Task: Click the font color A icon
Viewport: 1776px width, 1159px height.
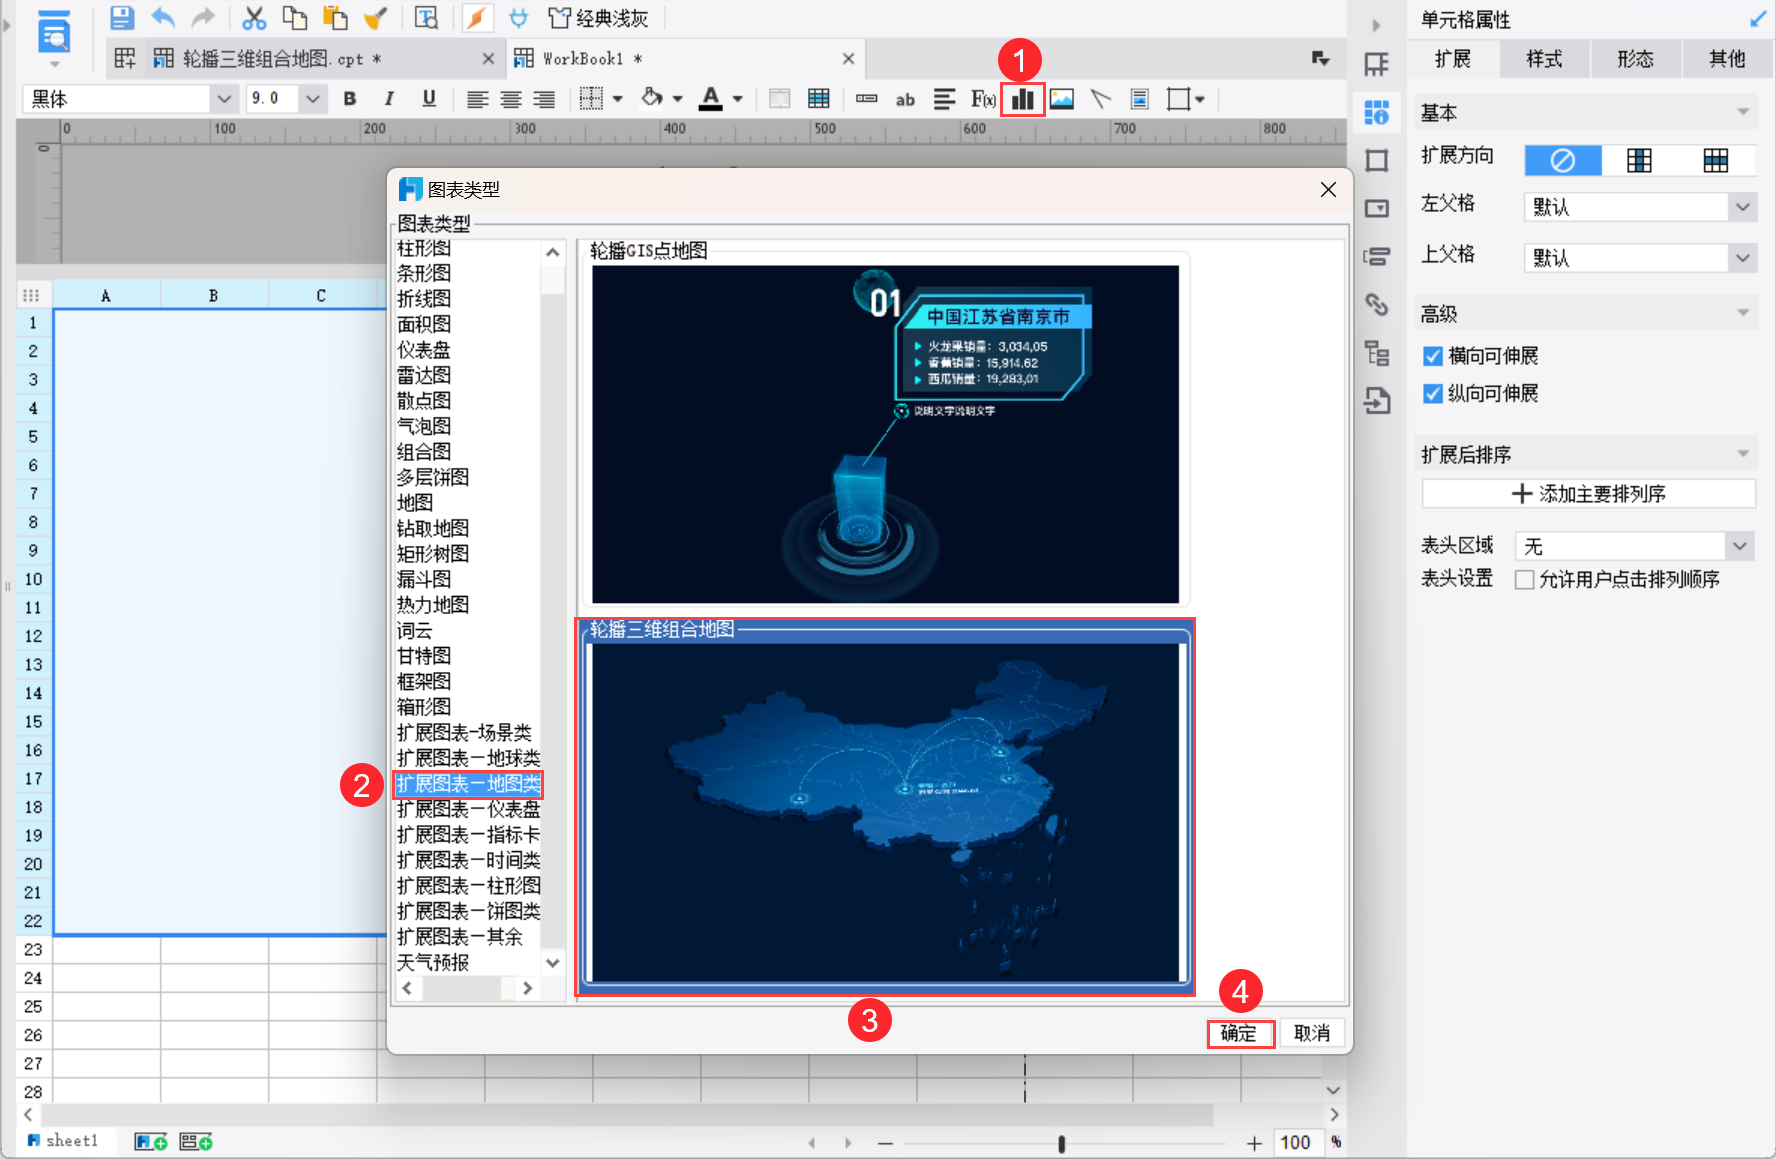Action: [x=711, y=99]
